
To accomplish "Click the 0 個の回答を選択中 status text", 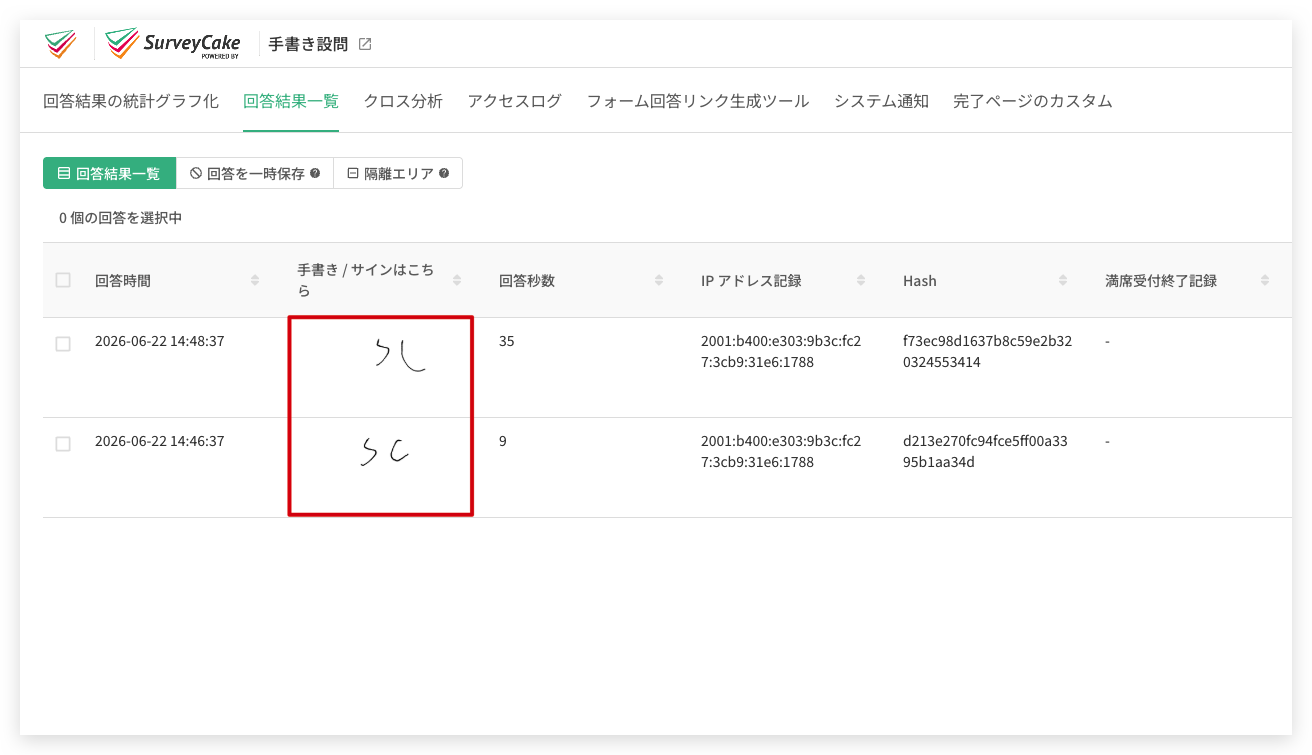I will [121, 217].
